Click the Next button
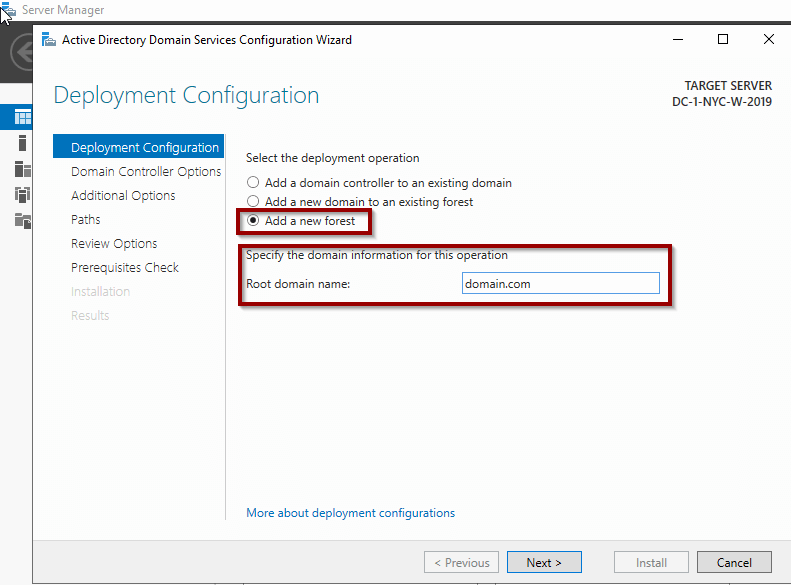Viewport: 791px width, 585px height. pyautogui.click(x=544, y=562)
